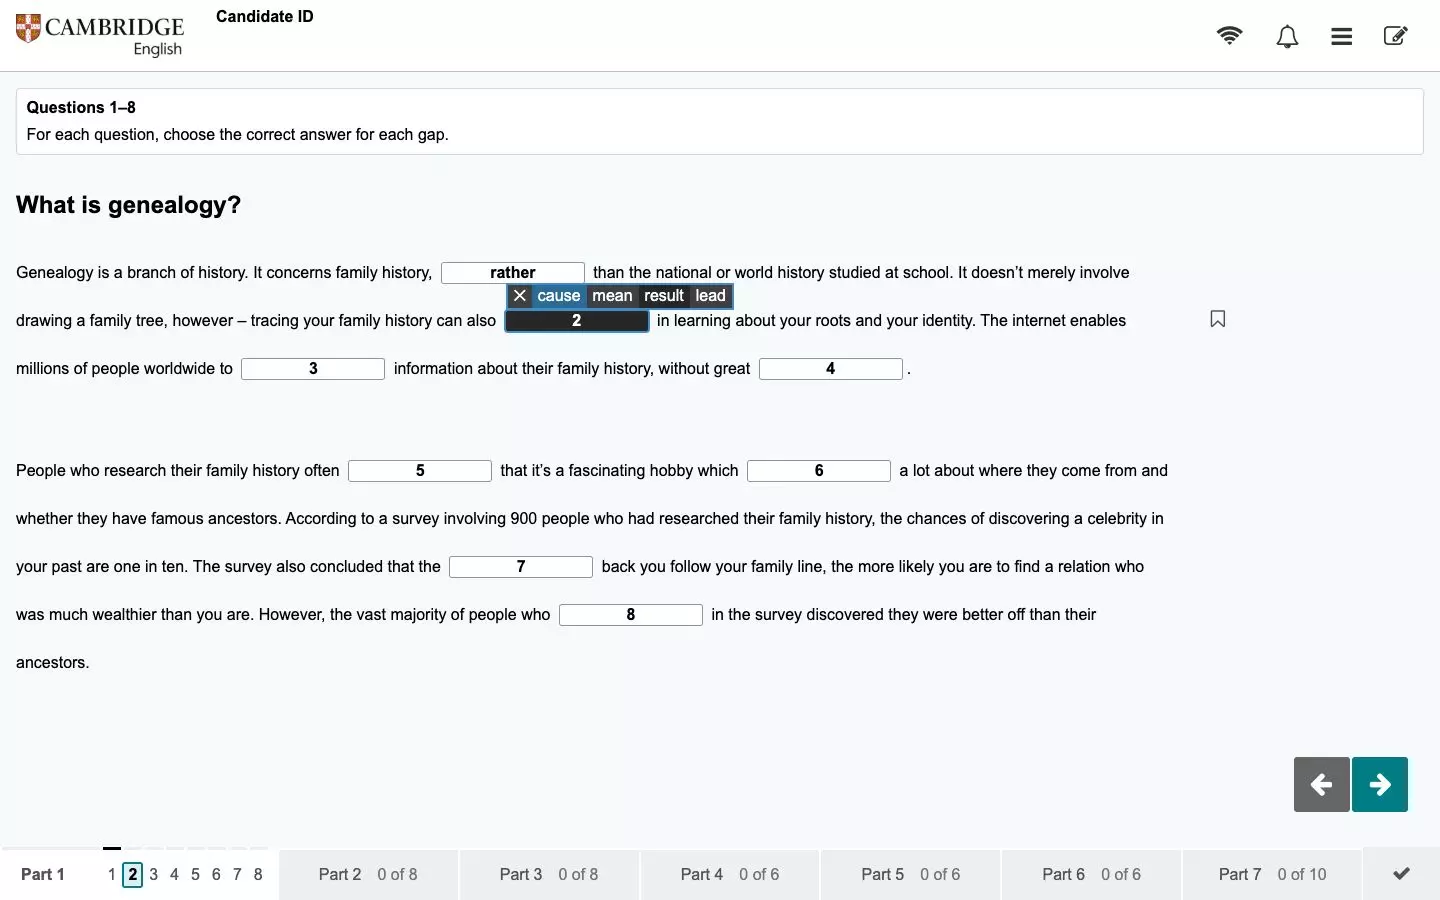Choose 'cause' for gap 2
Image resolution: width=1440 pixels, height=900 pixels.
tap(558, 296)
